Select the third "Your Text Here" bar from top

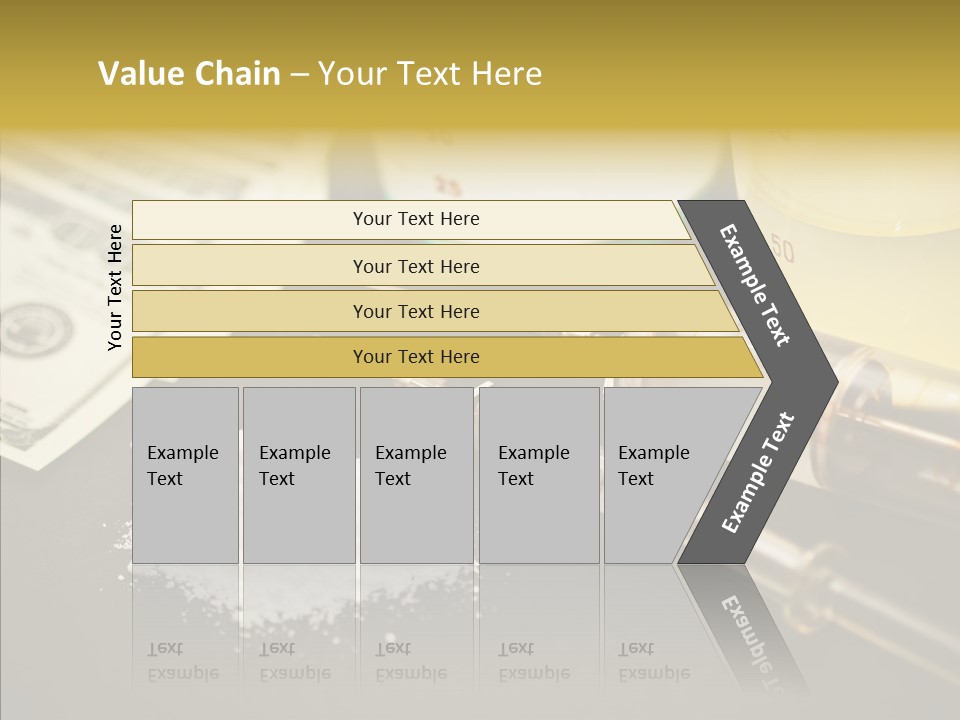pos(416,311)
